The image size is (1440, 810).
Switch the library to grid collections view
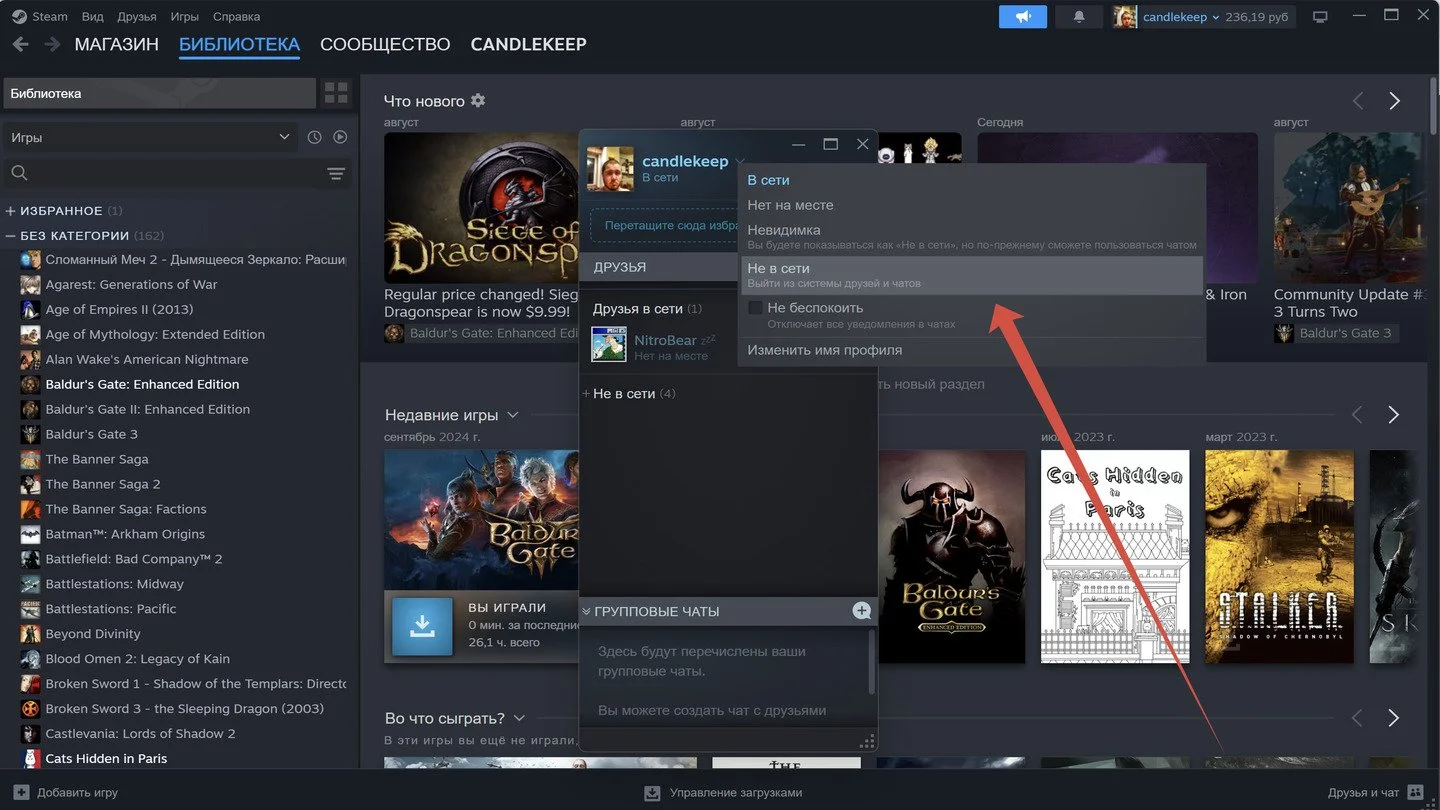point(336,93)
